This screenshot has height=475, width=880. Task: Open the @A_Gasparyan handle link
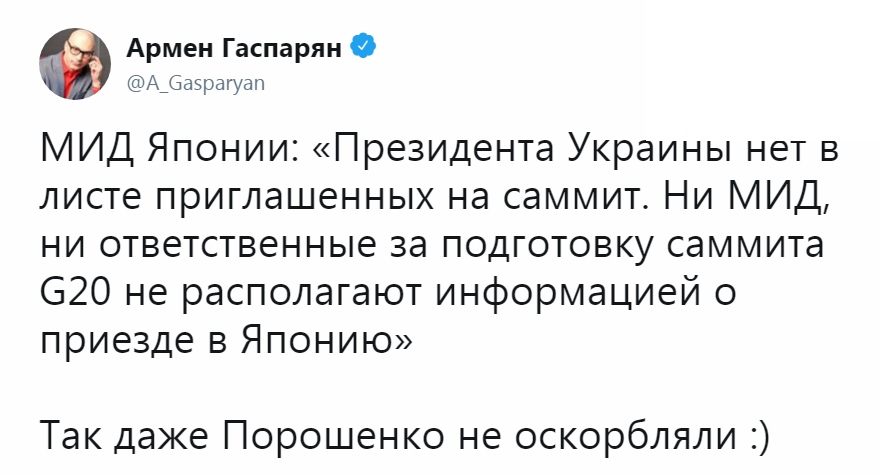click(196, 85)
